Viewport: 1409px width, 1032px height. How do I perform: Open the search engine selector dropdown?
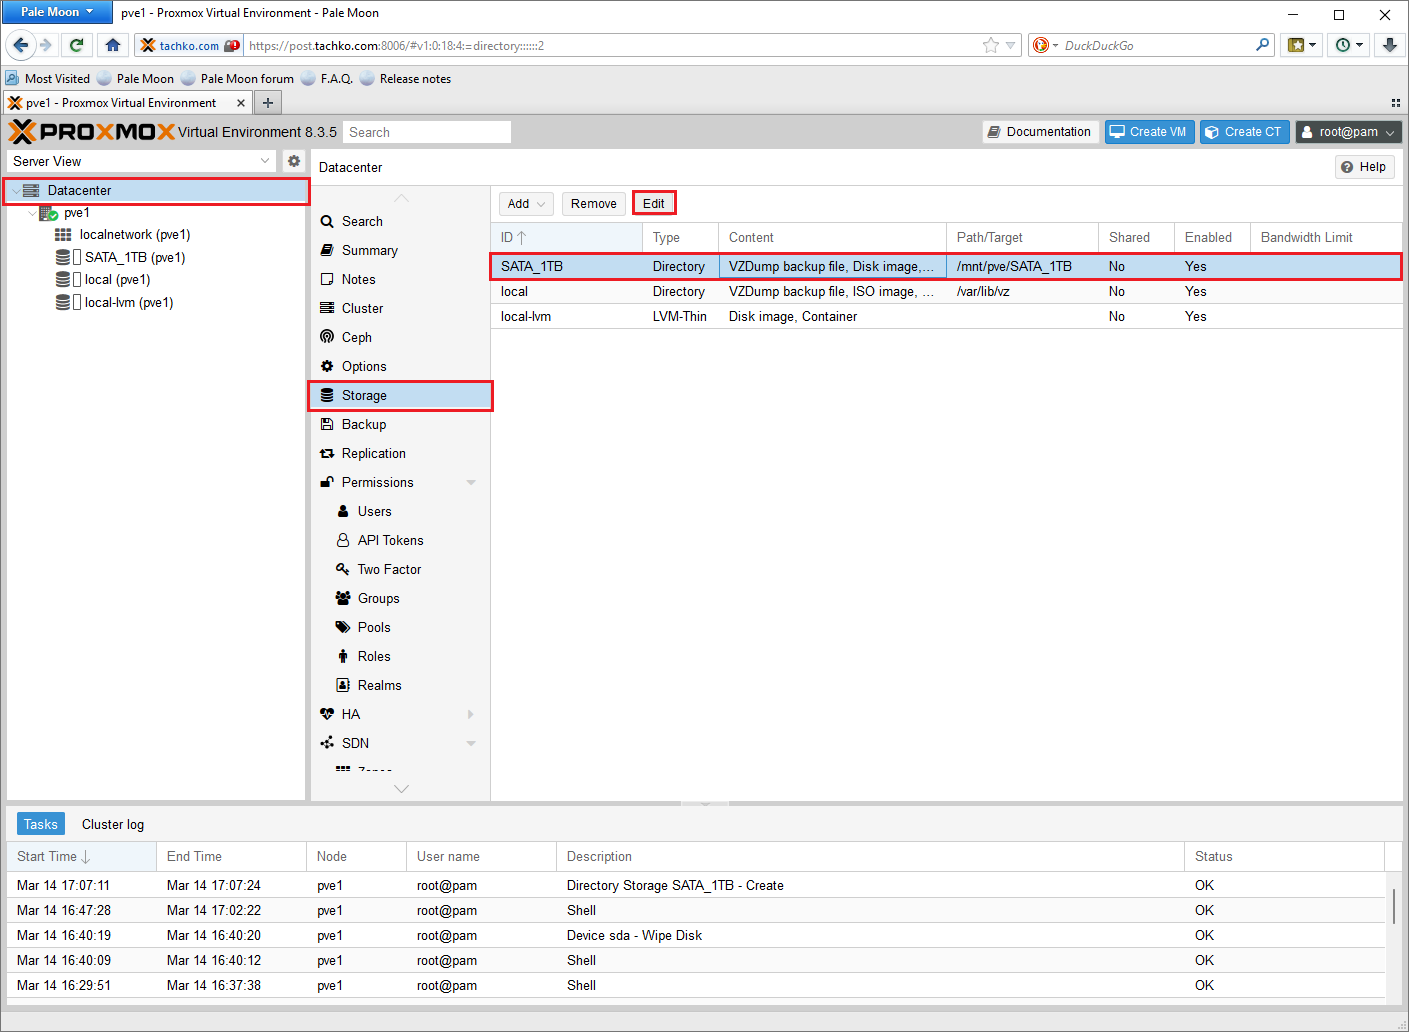pos(1045,45)
